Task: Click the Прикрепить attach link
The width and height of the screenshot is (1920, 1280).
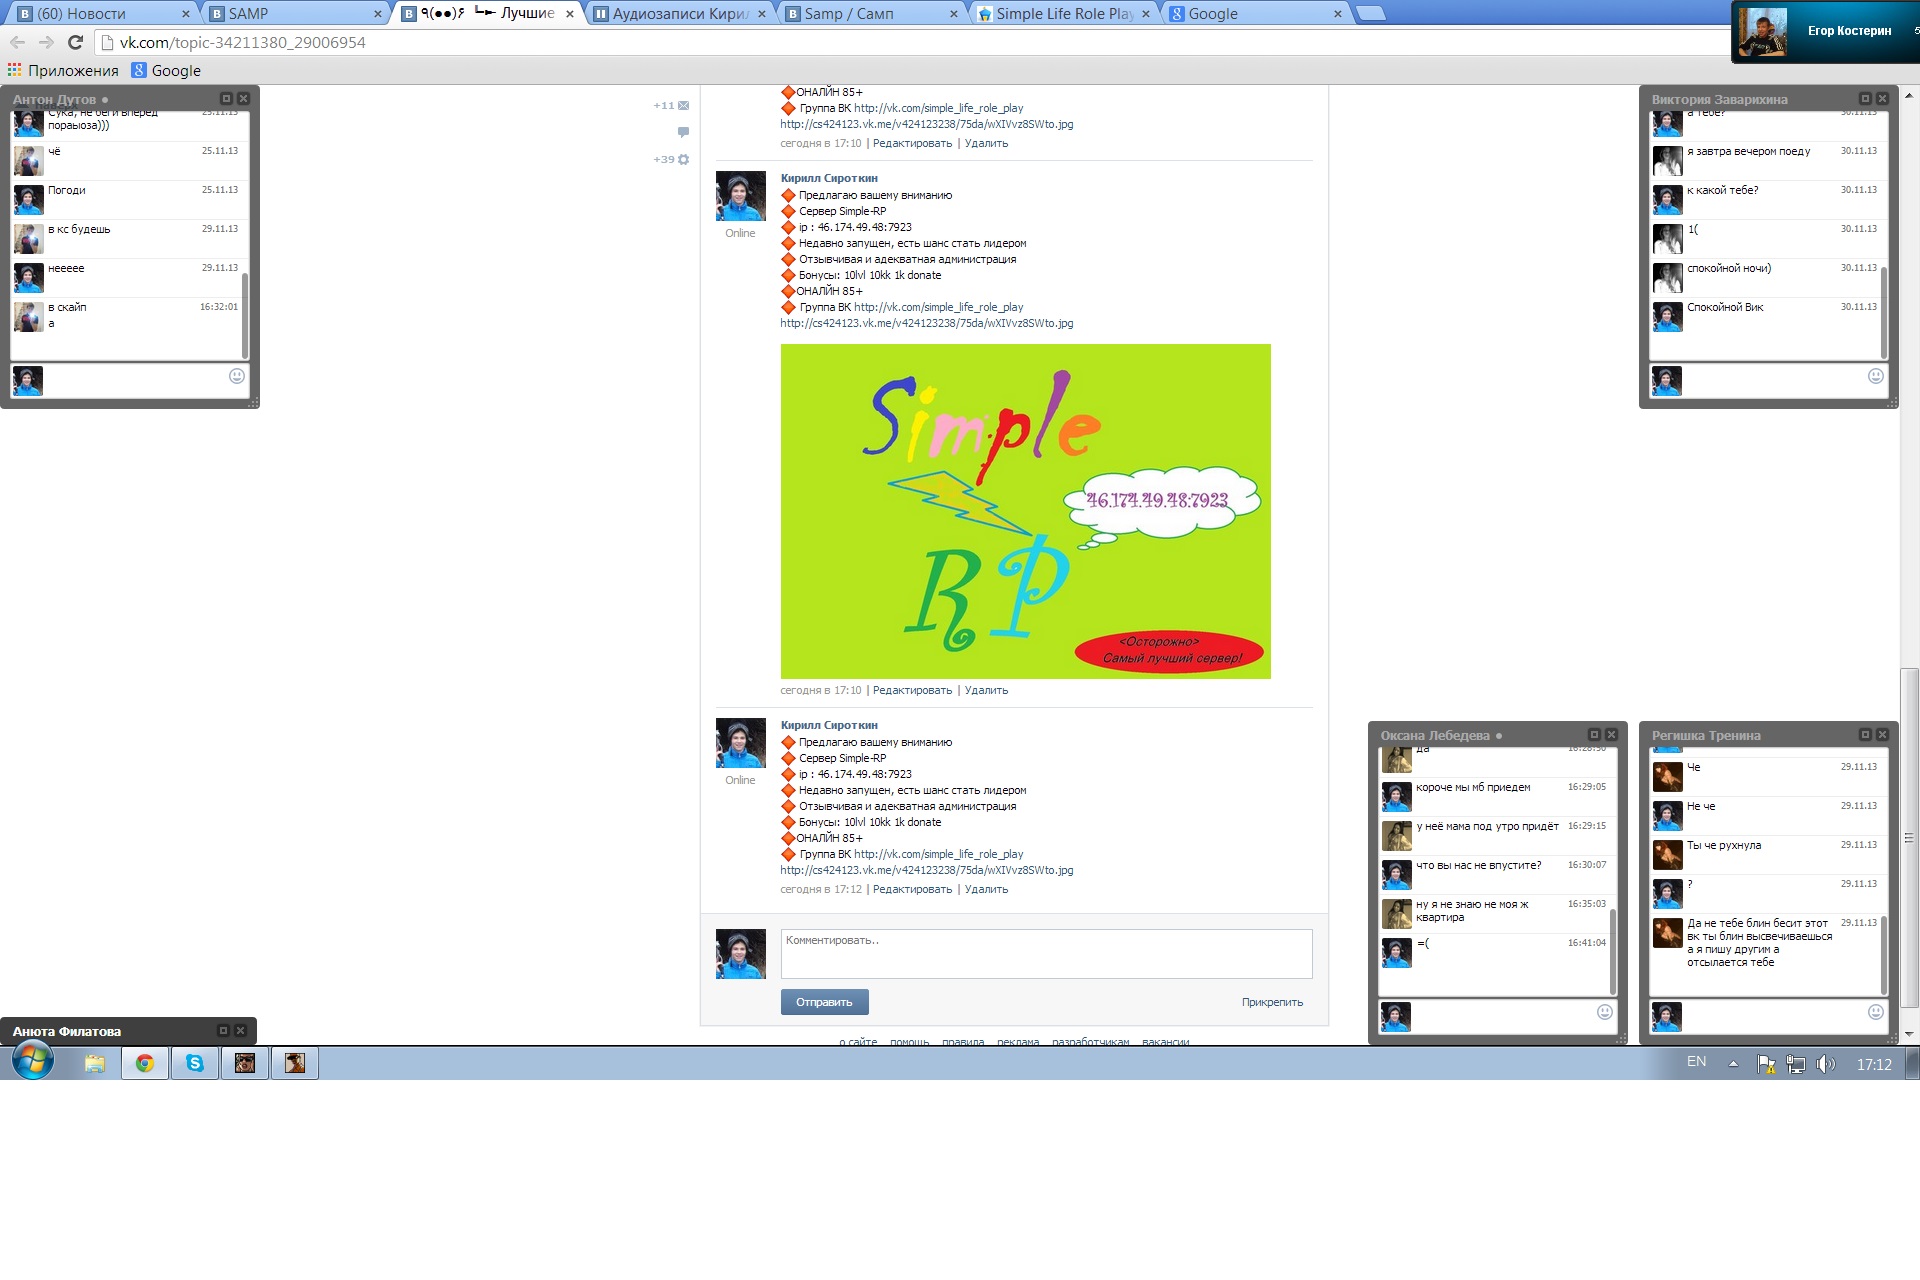Action: 1271,1002
